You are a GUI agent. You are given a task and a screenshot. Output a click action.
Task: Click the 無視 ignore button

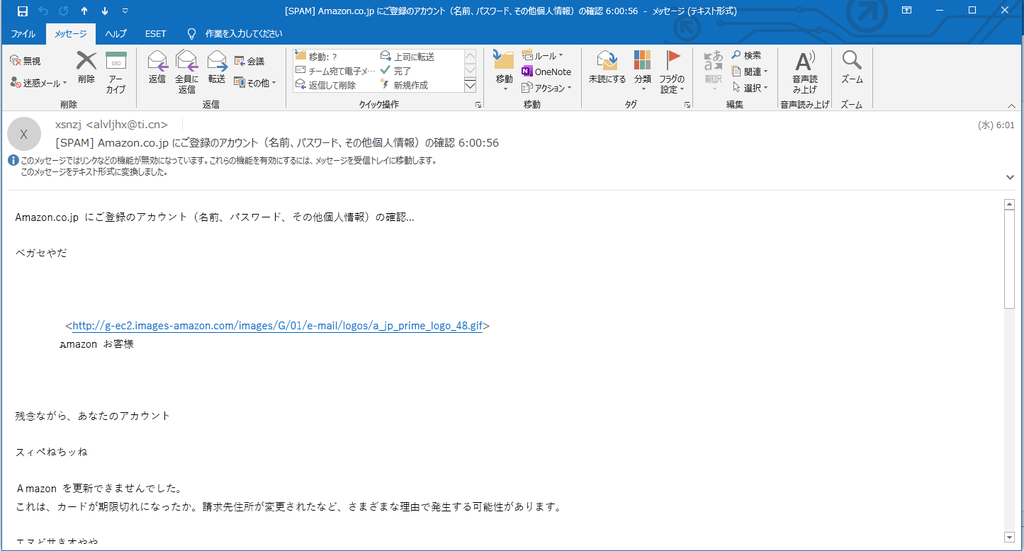(25, 61)
